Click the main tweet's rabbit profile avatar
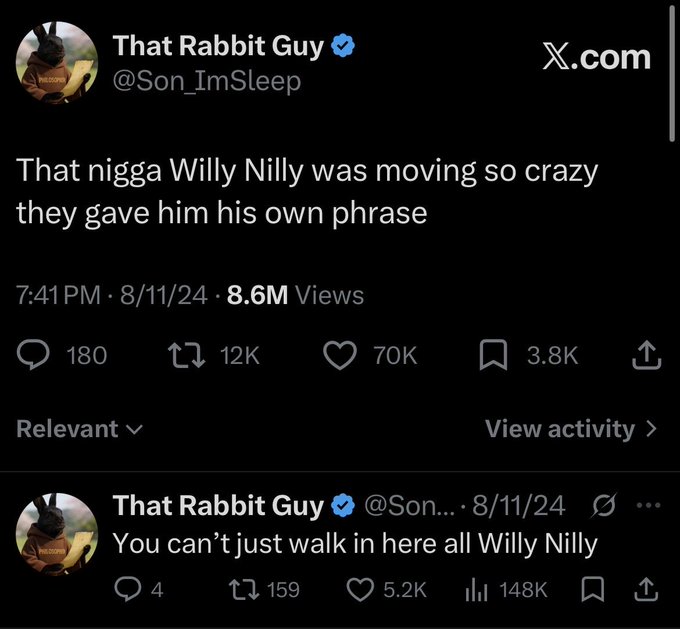The image size is (680, 629). coord(57,63)
